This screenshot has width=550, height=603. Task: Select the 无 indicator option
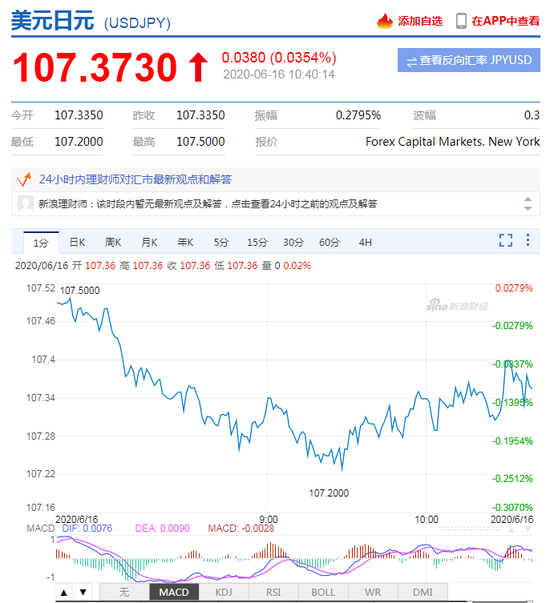[x=124, y=592]
